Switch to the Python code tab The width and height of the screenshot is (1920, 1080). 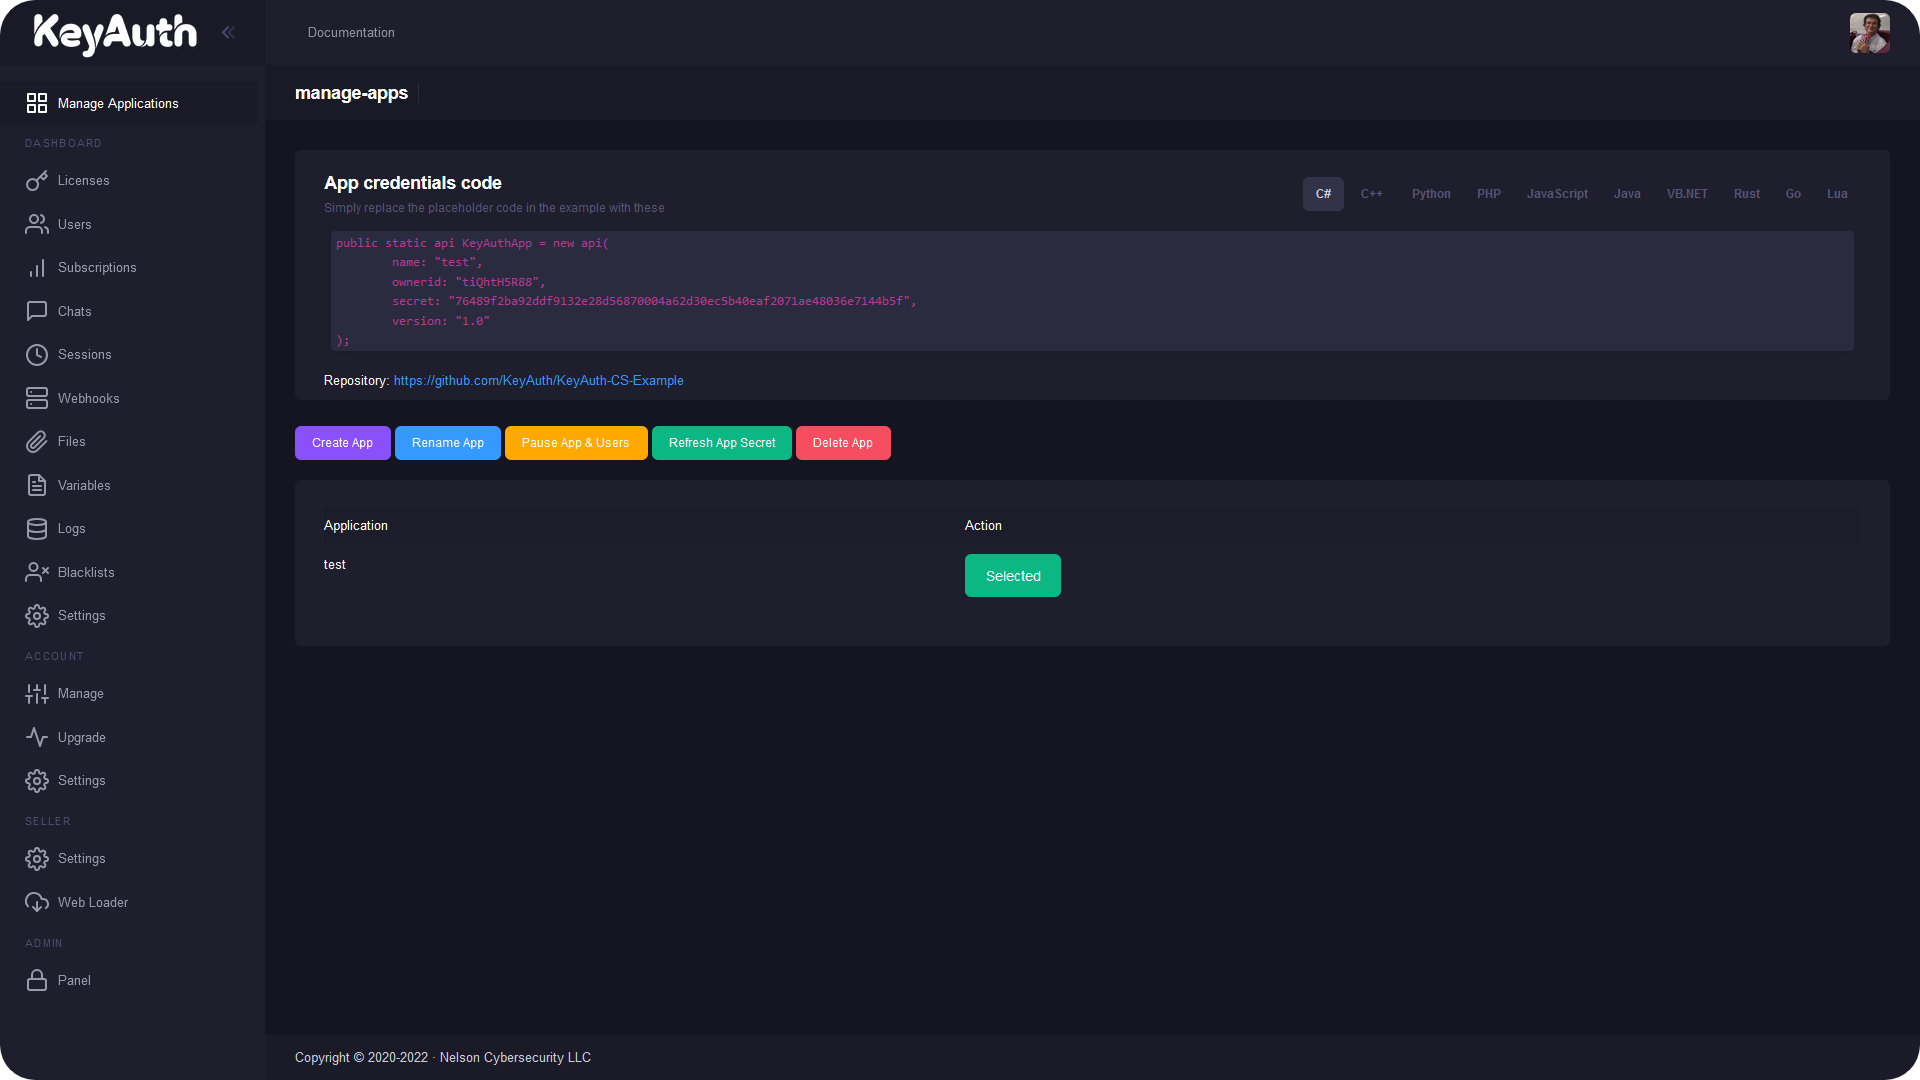1431,193
